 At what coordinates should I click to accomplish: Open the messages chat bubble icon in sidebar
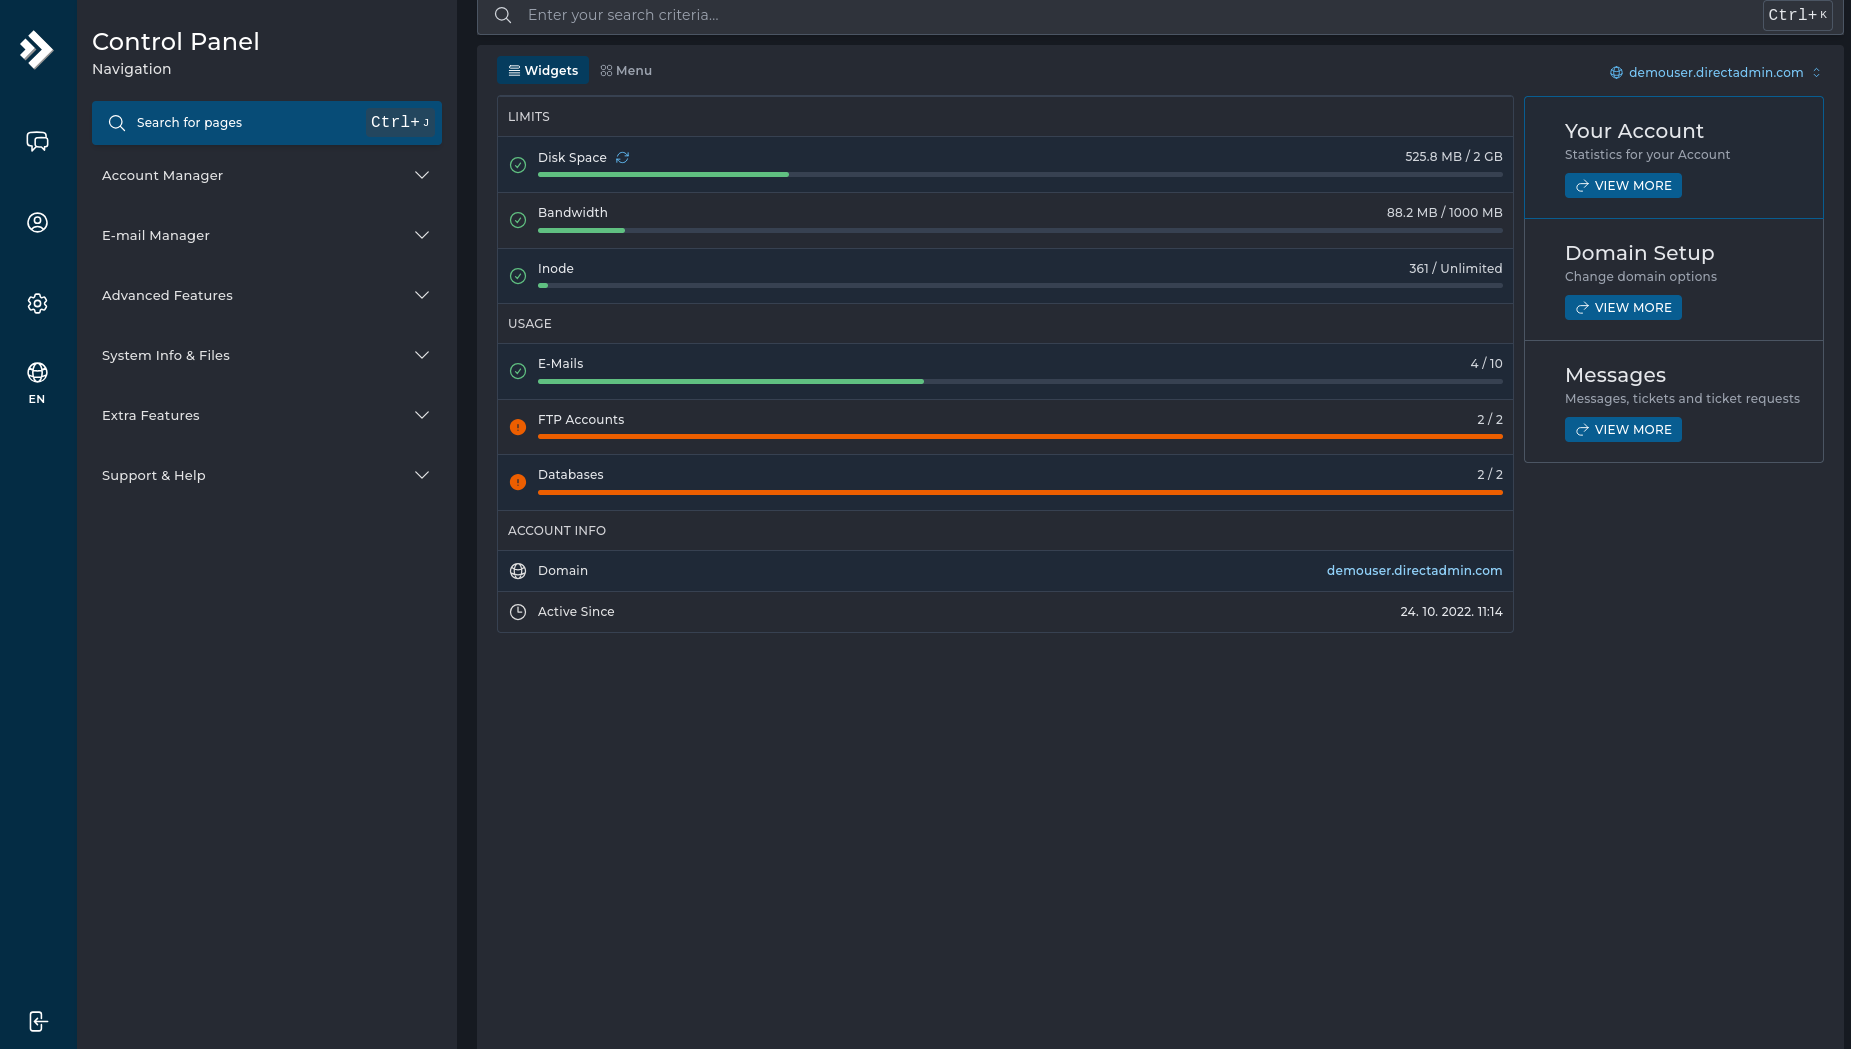point(37,142)
